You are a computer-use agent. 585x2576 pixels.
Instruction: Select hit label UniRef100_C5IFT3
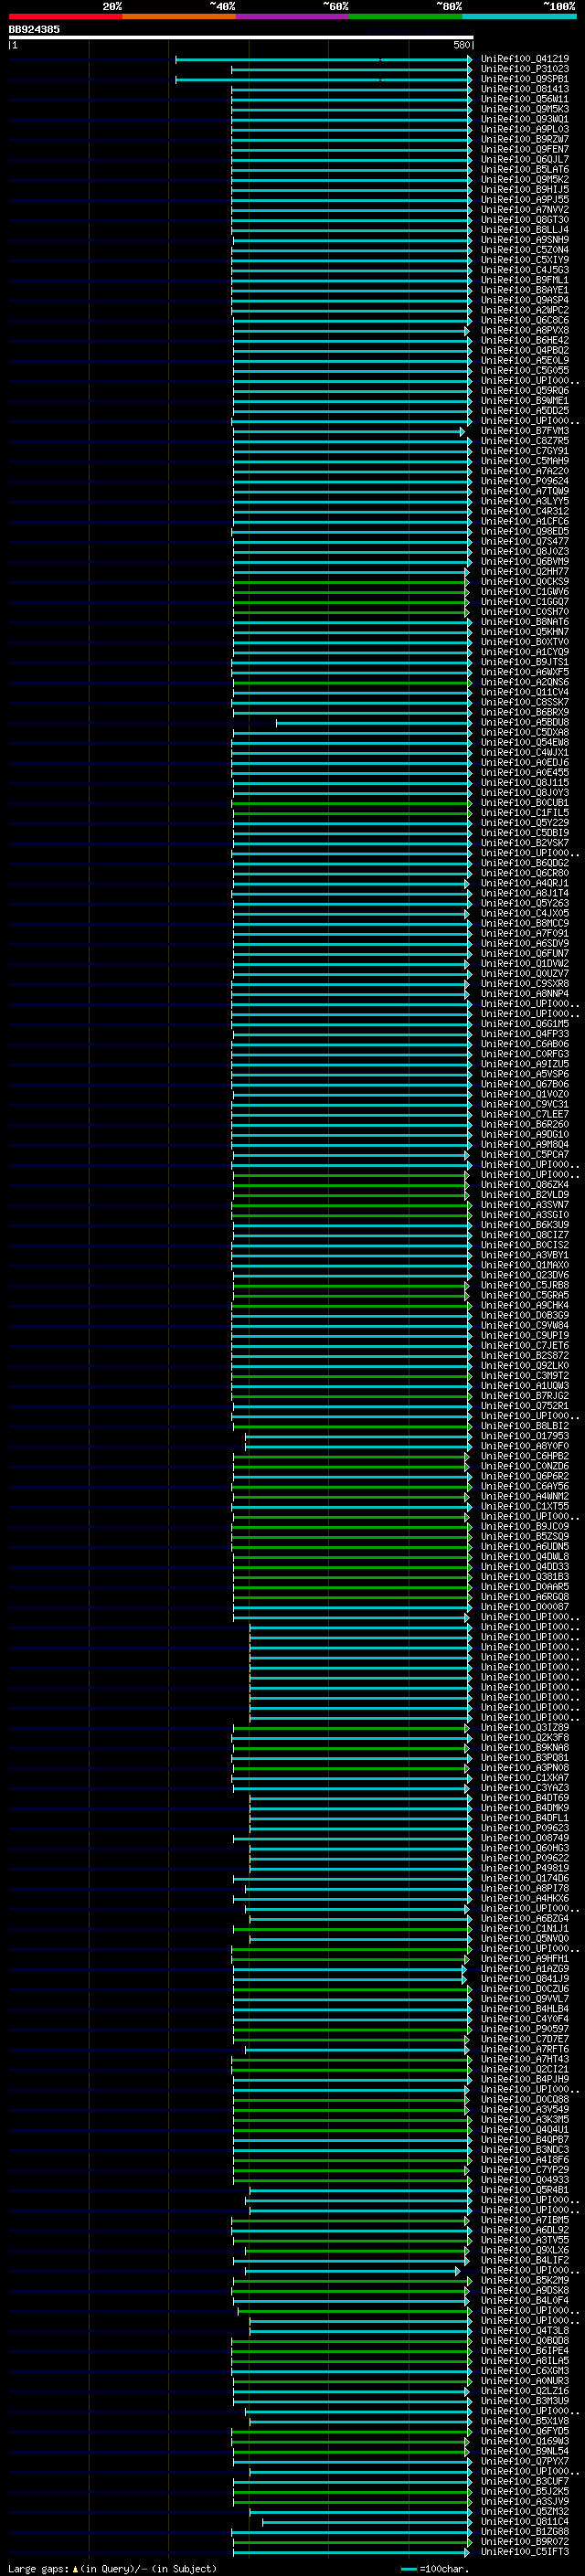click(x=524, y=2551)
